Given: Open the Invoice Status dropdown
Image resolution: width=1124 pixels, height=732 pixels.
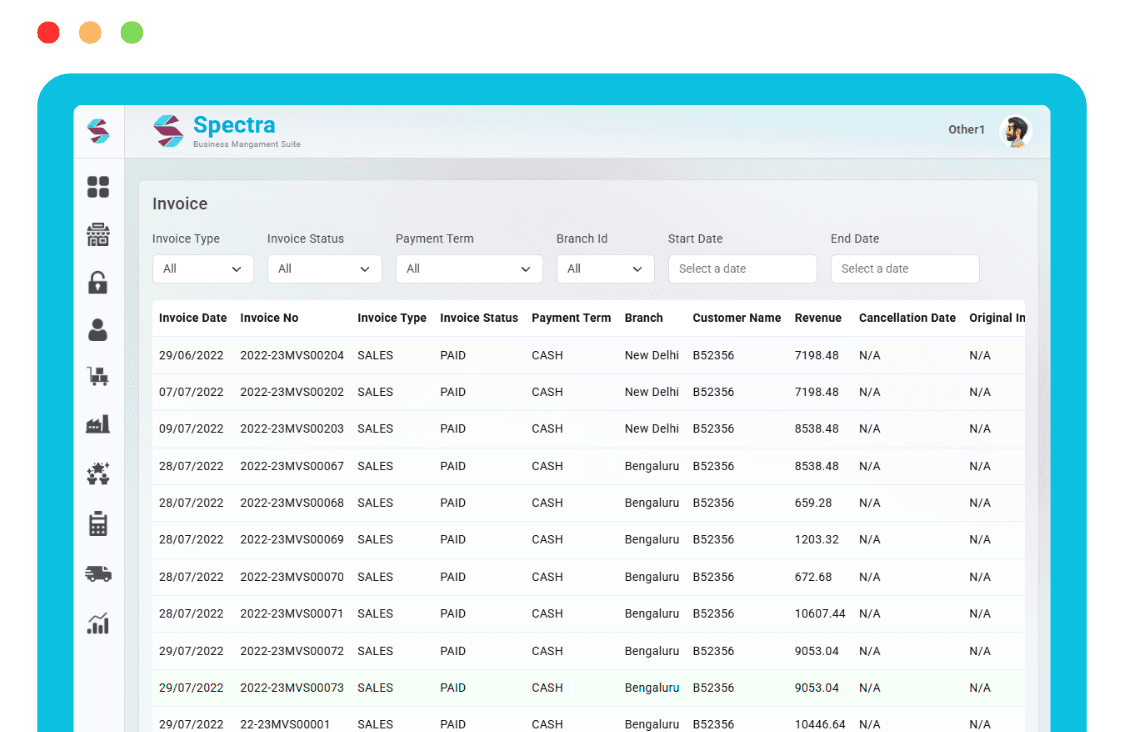Looking at the screenshot, I should pyautogui.click(x=324, y=269).
